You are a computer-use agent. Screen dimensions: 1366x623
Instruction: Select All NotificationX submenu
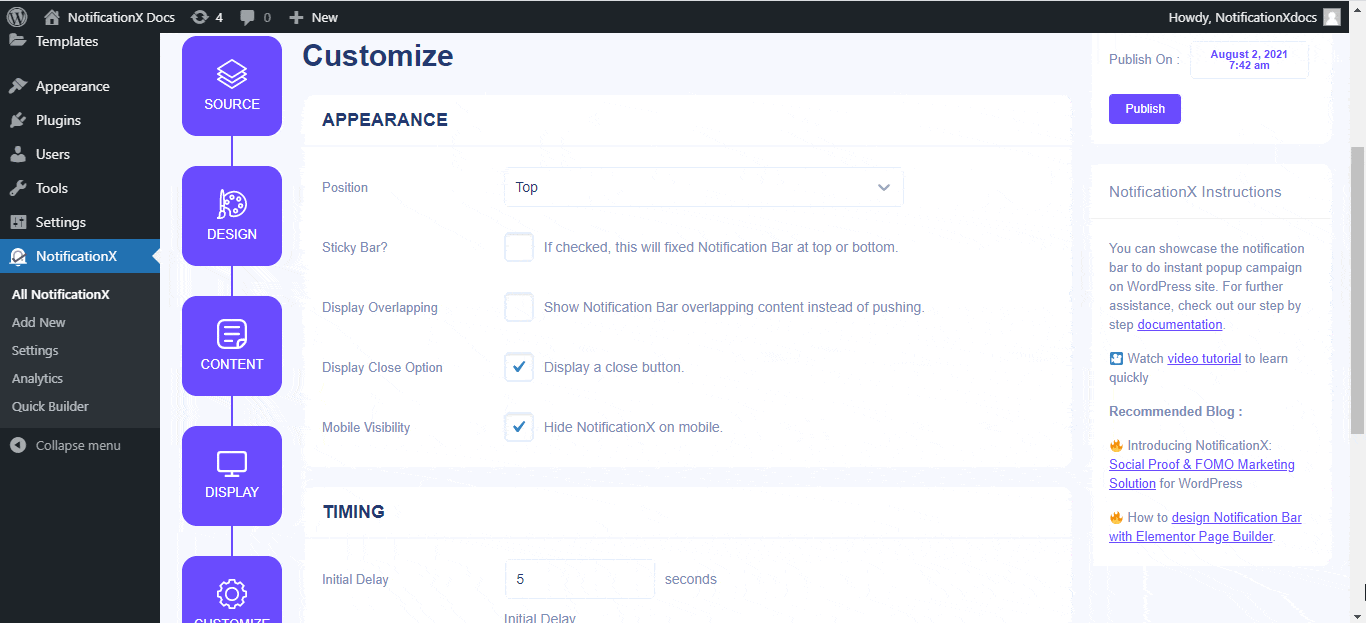coord(61,294)
